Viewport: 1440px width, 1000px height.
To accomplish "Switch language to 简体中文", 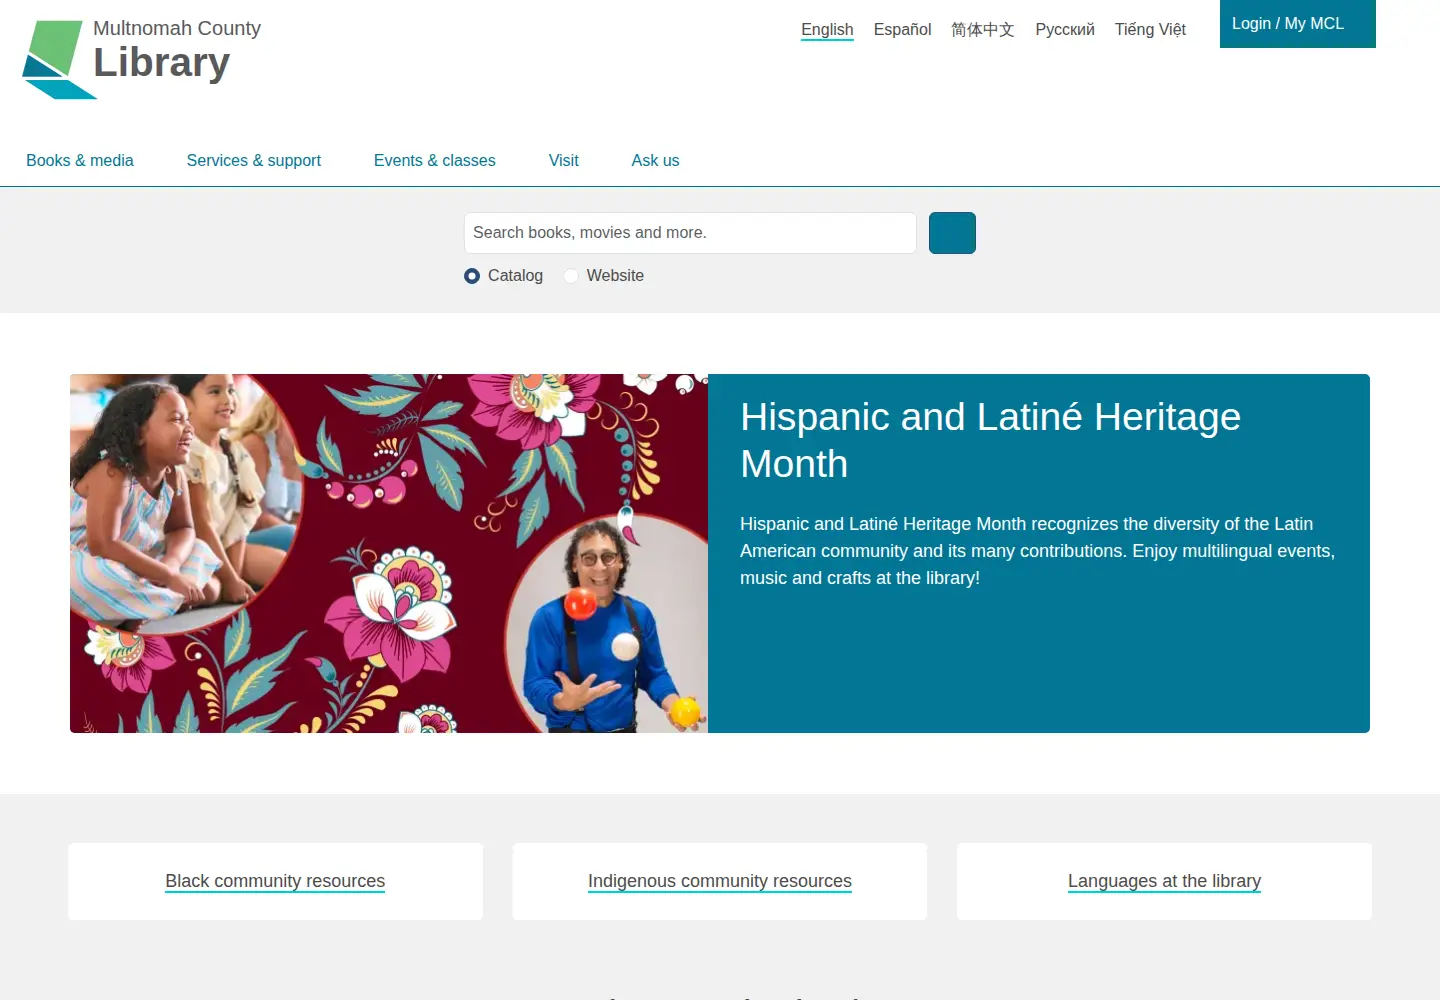I will pyautogui.click(x=983, y=30).
